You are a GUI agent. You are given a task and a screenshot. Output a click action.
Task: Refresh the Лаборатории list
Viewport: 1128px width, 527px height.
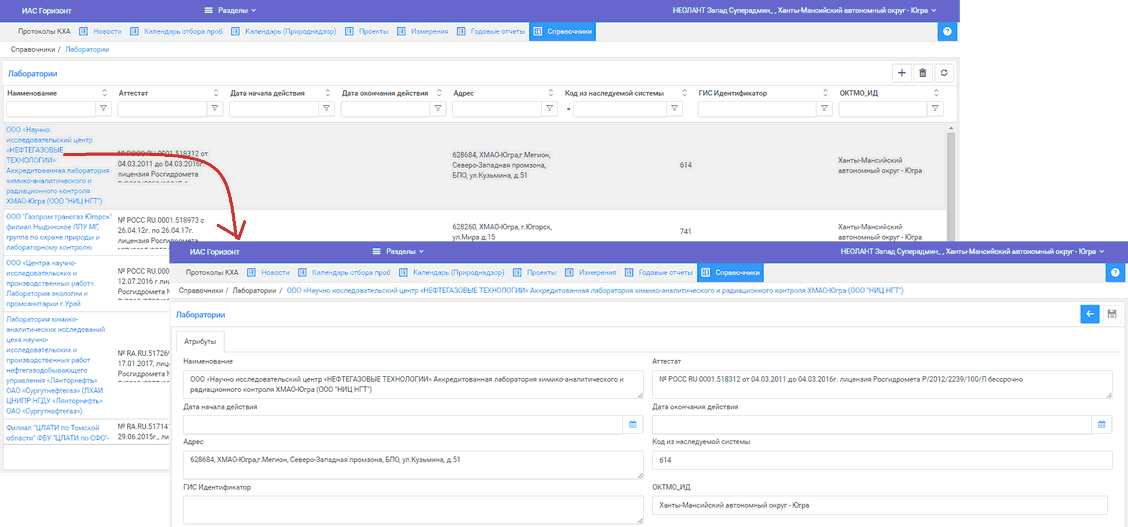click(x=943, y=73)
